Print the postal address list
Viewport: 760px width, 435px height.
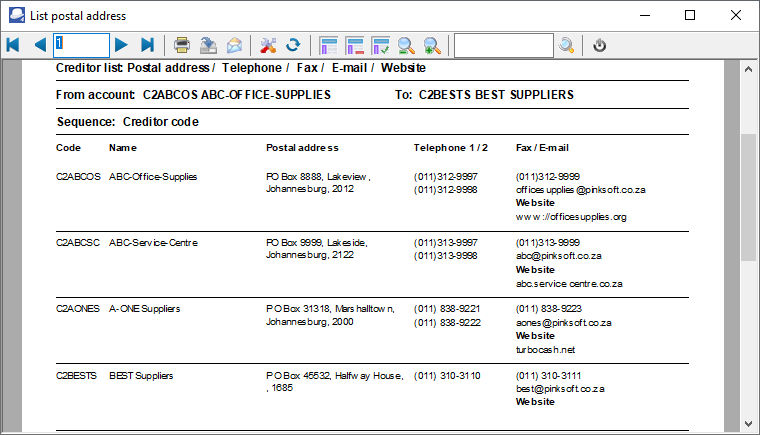click(x=182, y=45)
